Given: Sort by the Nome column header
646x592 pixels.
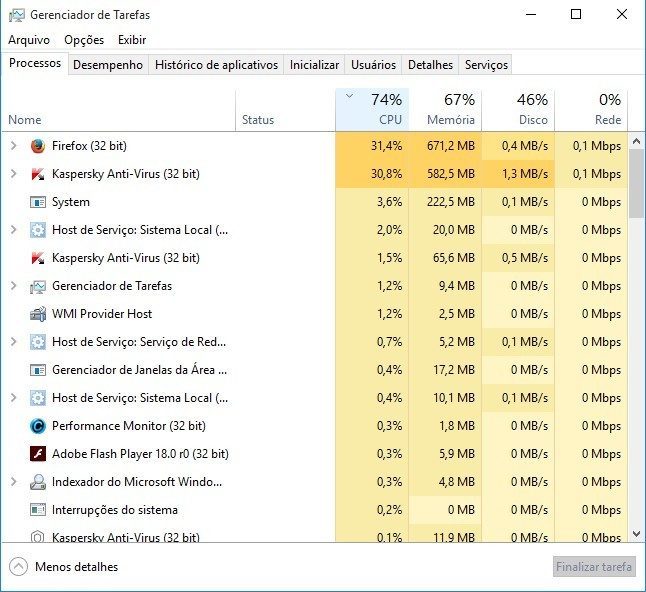Looking at the screenshot, I should [119, 110].
